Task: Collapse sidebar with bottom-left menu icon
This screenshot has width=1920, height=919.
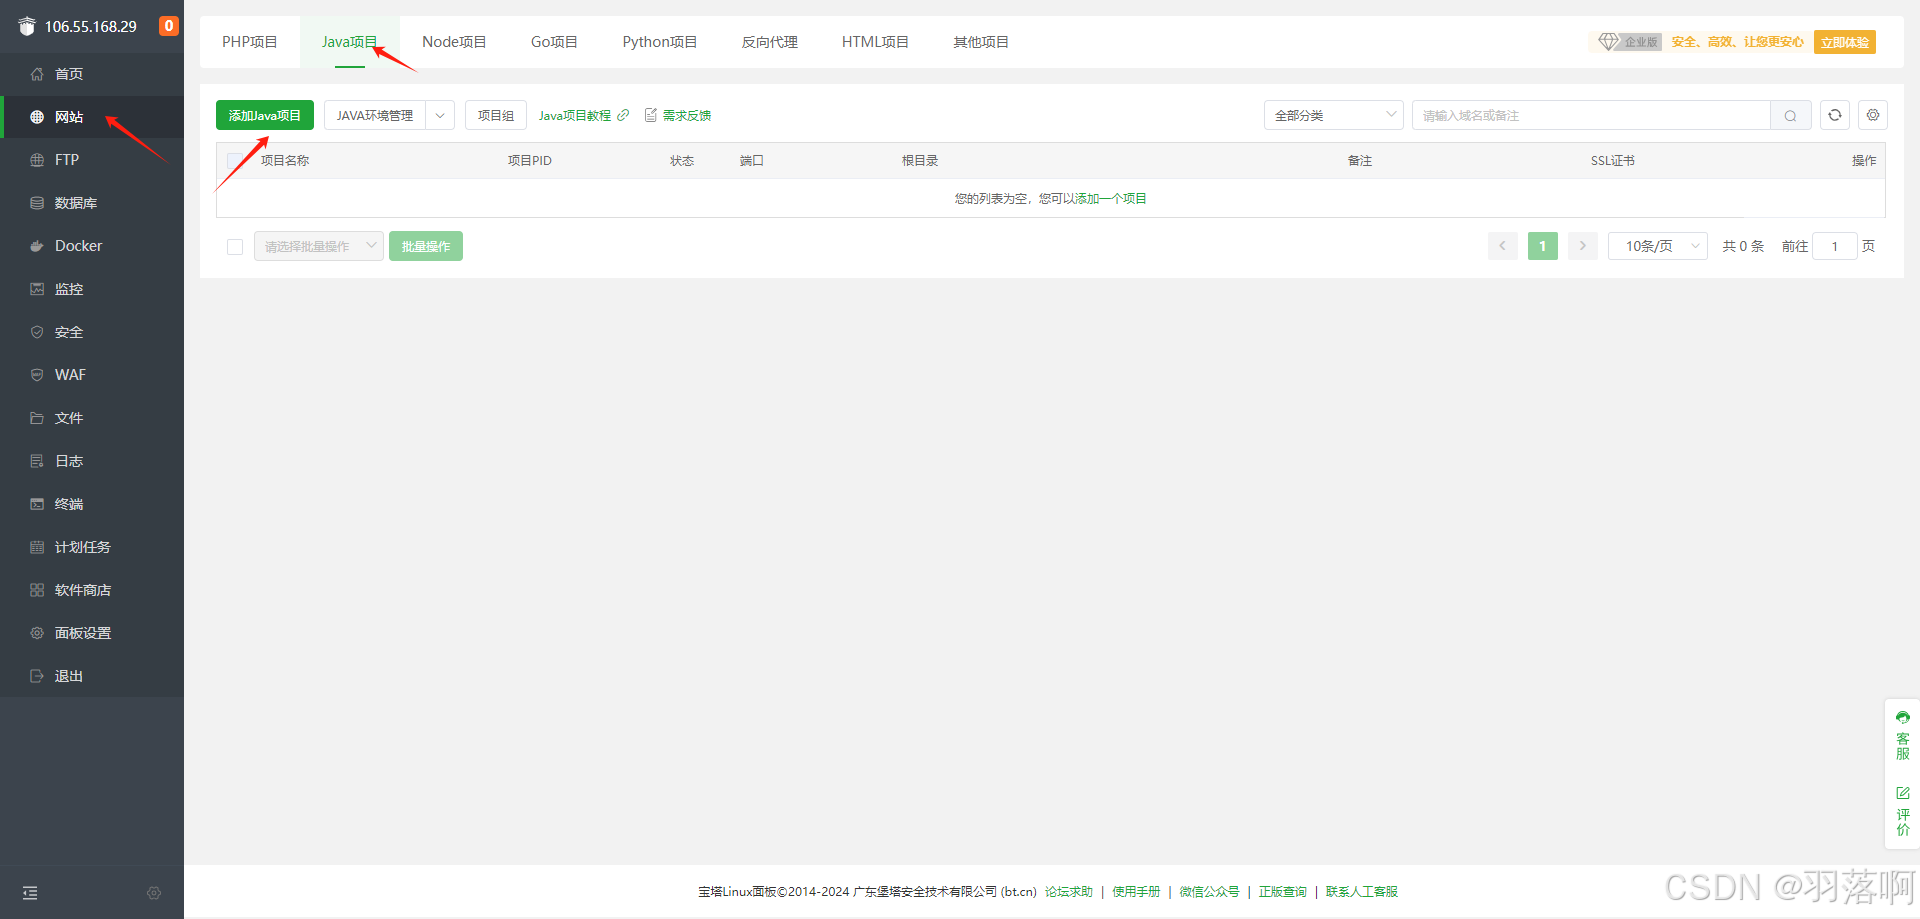Action: pos(30,893)
